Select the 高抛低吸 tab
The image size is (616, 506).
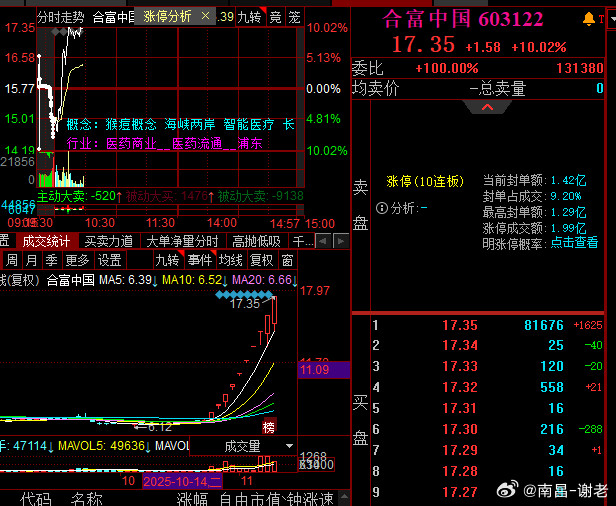(256, 241)
